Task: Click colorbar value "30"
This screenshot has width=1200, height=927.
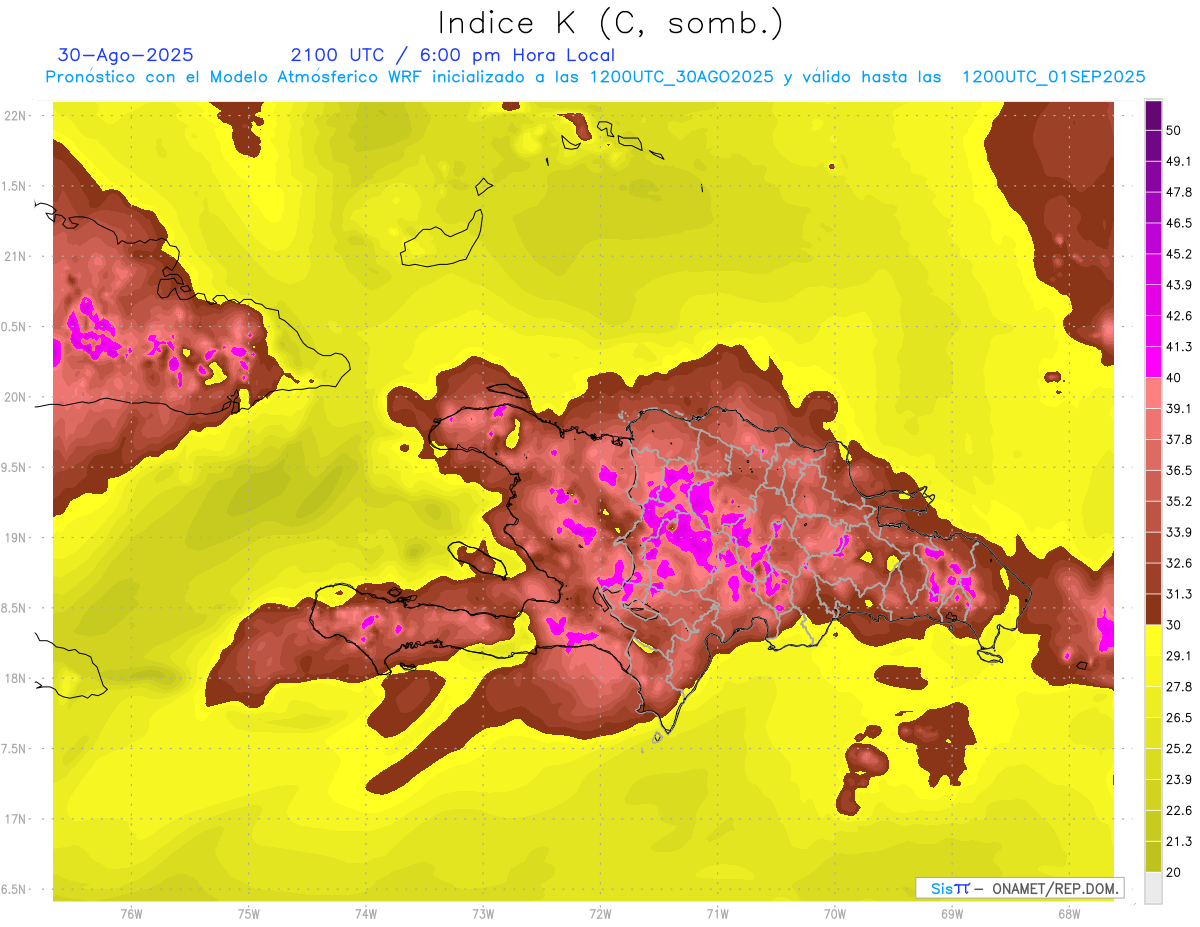Action: (1173, 625)
